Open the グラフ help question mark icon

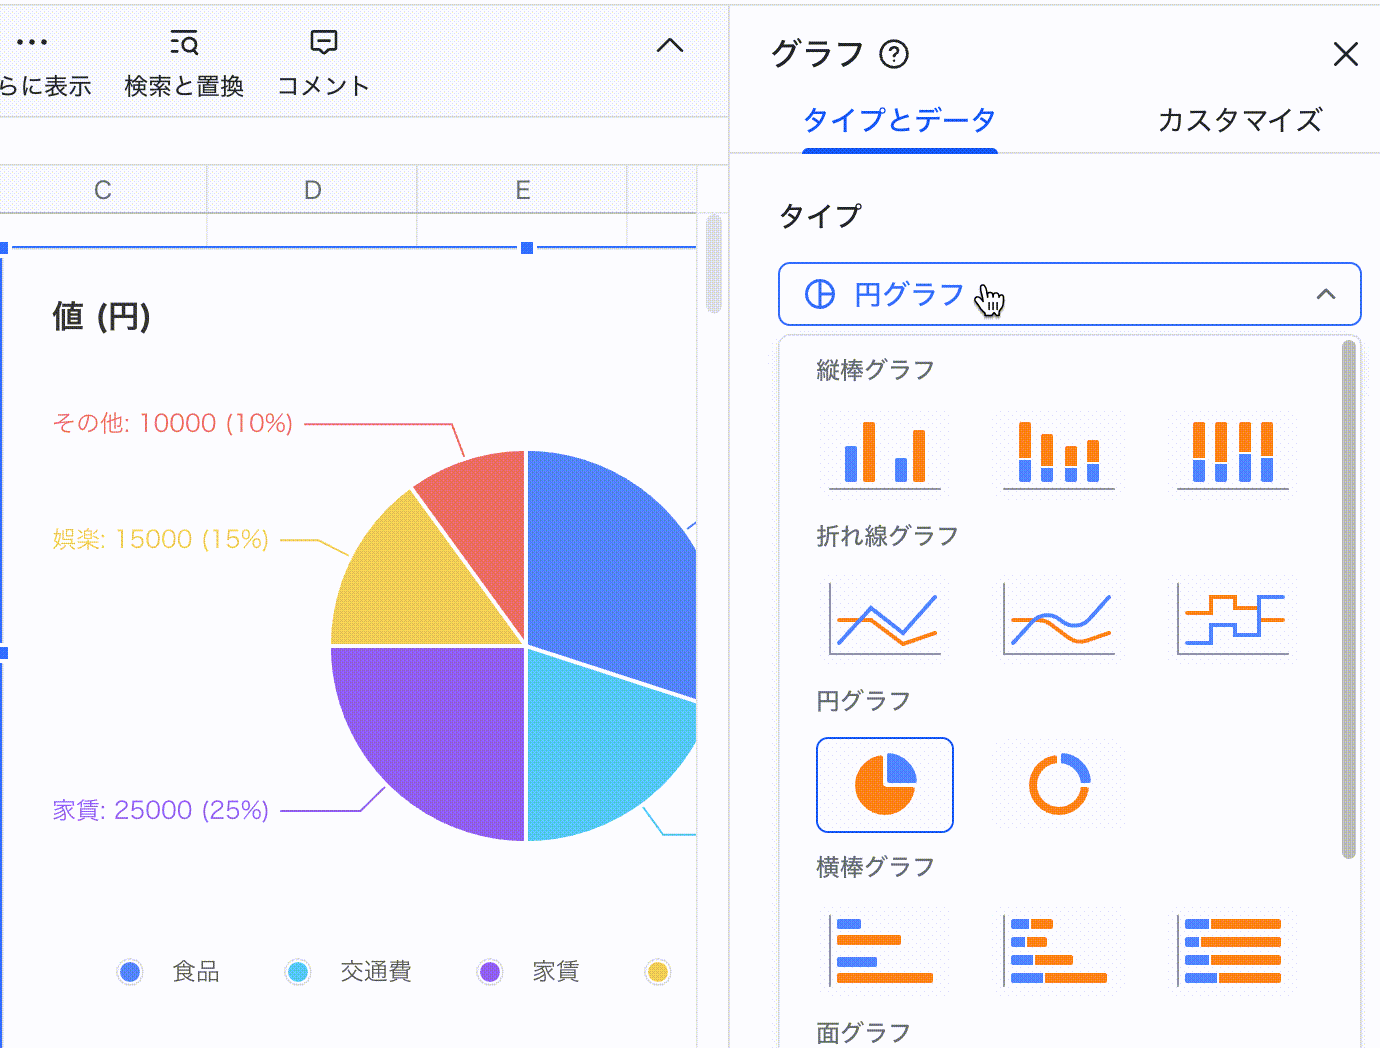(893, 54)
